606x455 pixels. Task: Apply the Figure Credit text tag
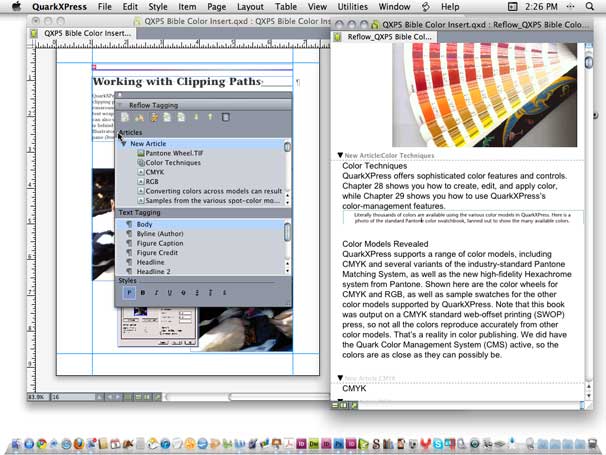157,253
